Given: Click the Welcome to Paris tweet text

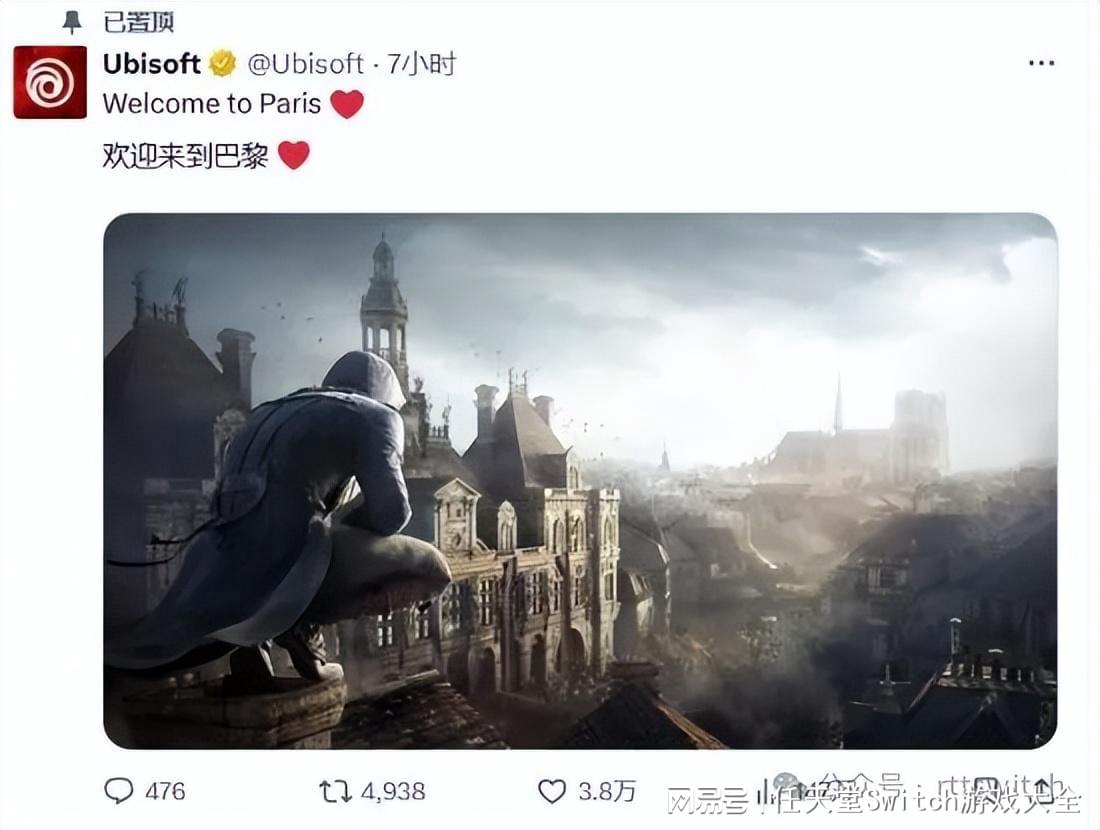Looking at the screenshot, I should coord(212,104).
